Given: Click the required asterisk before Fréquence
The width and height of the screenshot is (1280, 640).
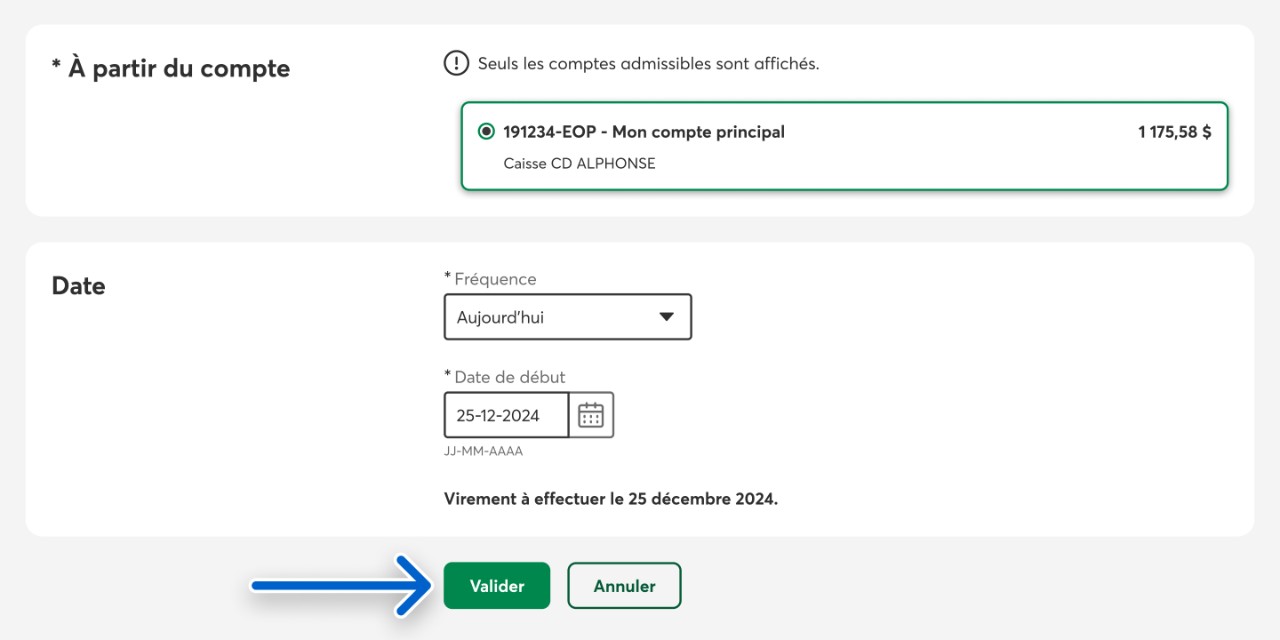Looking at the screenshot, I should click(447, 278).
